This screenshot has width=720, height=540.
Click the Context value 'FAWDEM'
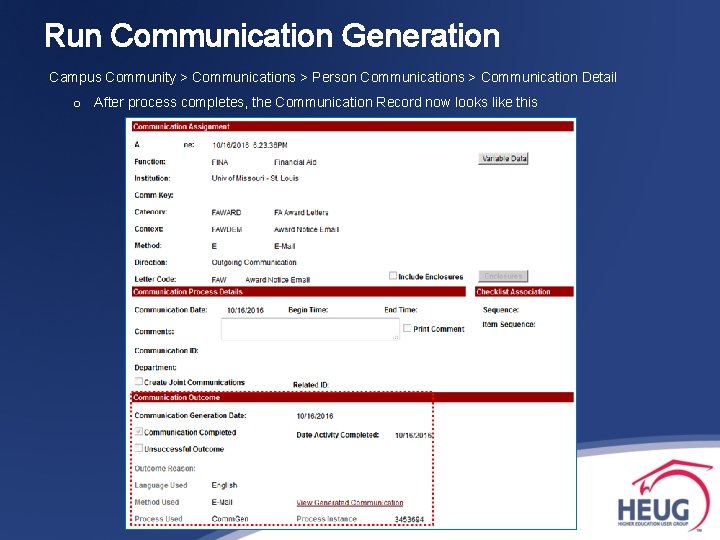227,229
